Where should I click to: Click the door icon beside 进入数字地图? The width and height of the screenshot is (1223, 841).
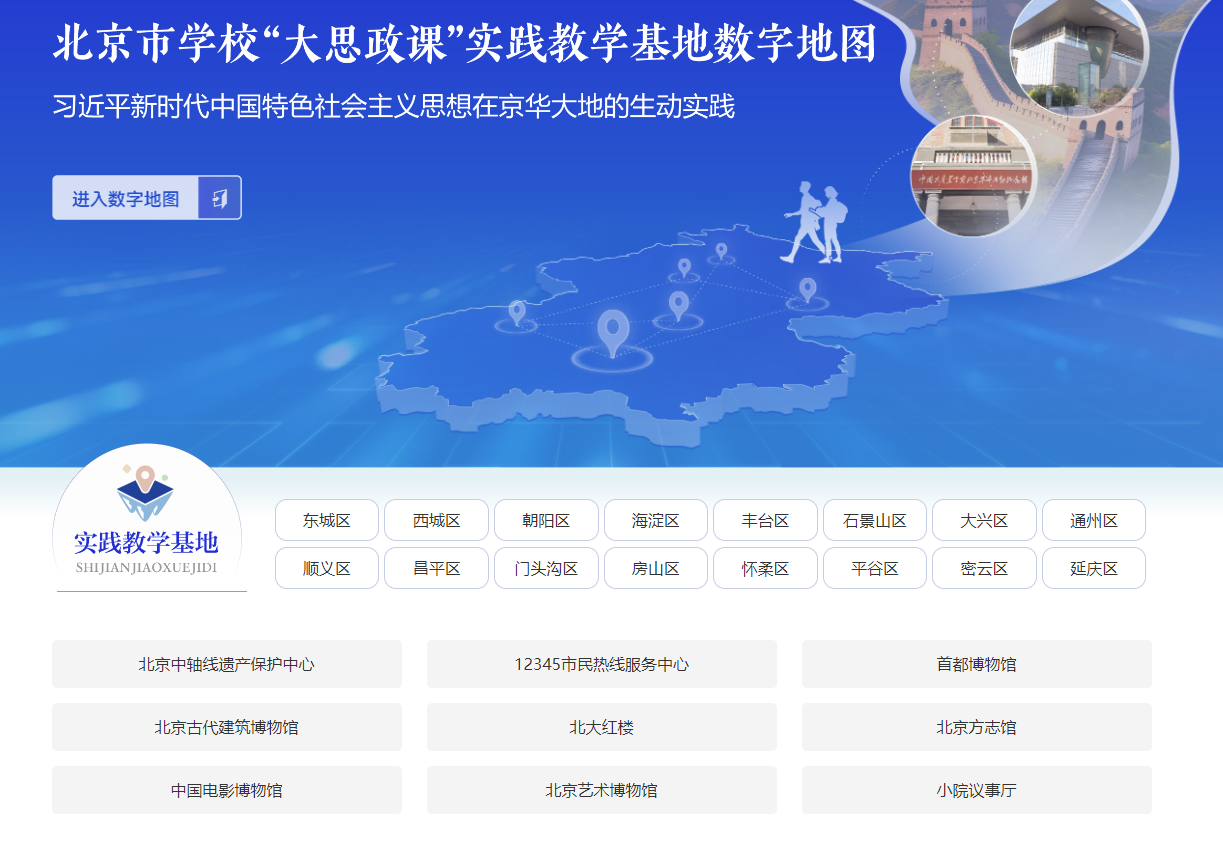(x=219, y=198)
